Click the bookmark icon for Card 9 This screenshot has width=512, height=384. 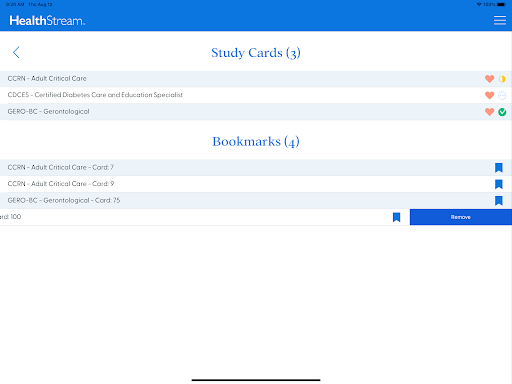(x=499, y=184)
